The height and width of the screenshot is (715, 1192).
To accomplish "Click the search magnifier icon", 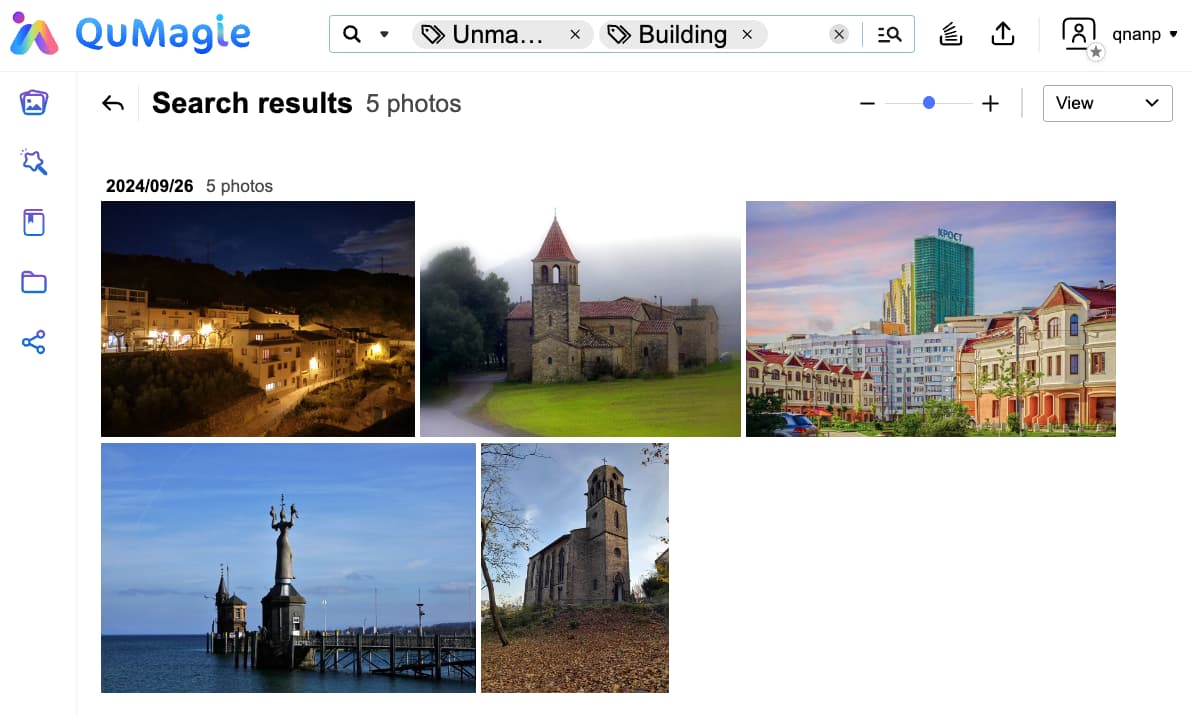I will 351,34.
